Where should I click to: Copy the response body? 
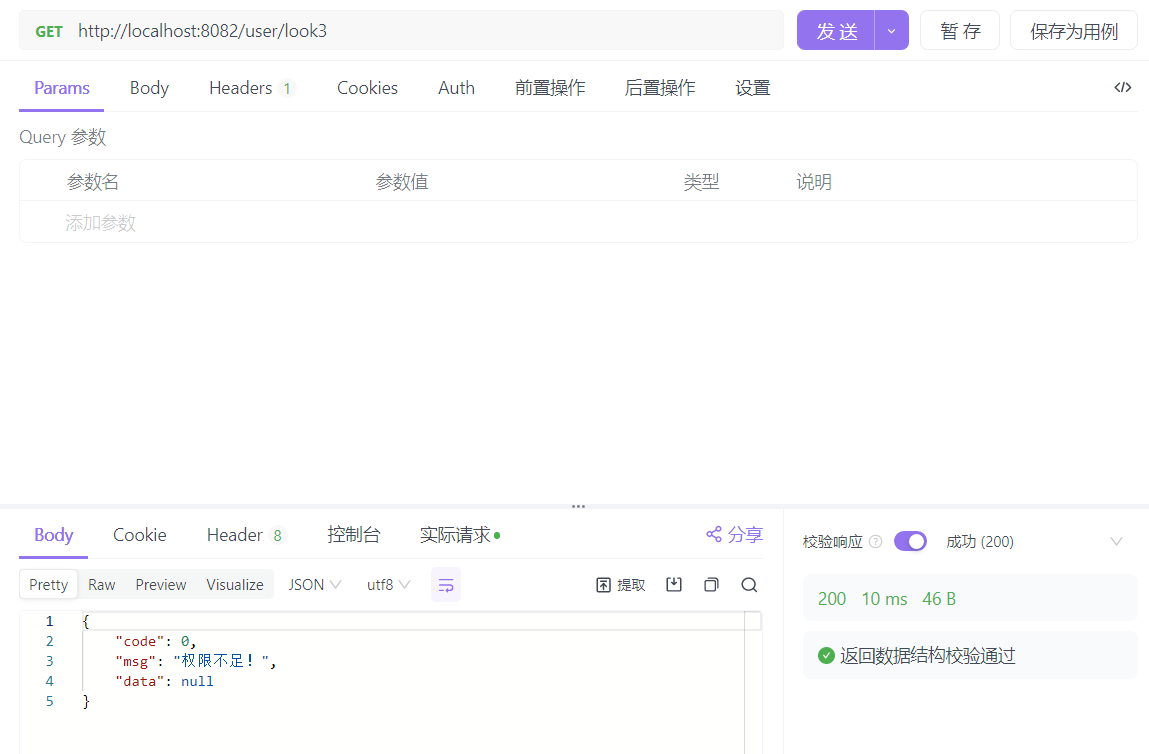(x=711, y=584)
